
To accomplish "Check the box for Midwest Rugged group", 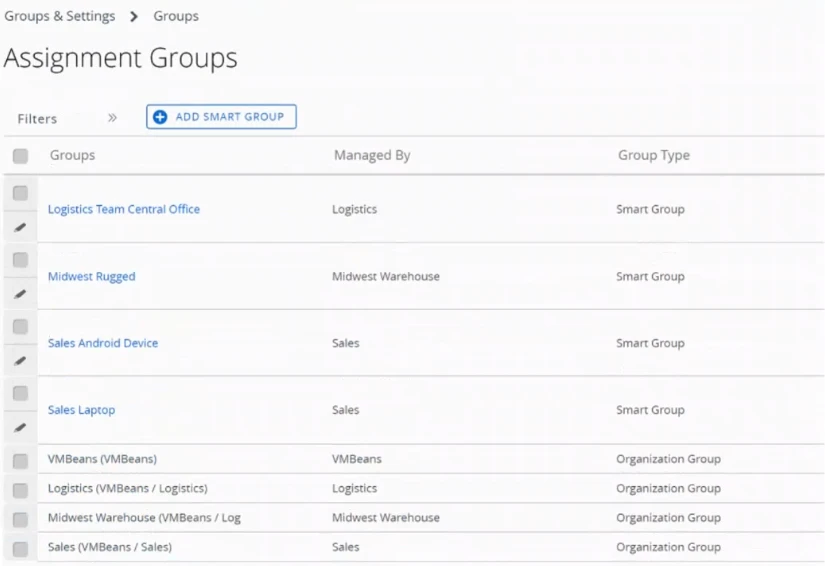I will pos(20,260).
